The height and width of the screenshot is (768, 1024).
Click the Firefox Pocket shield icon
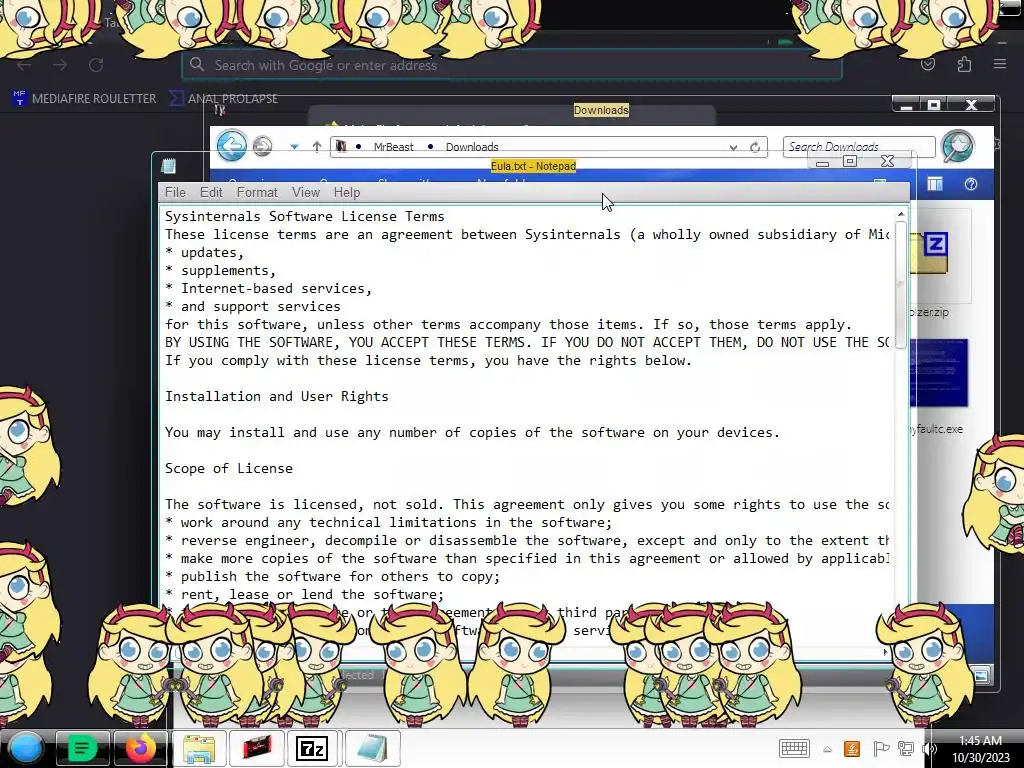pos(927,64)
